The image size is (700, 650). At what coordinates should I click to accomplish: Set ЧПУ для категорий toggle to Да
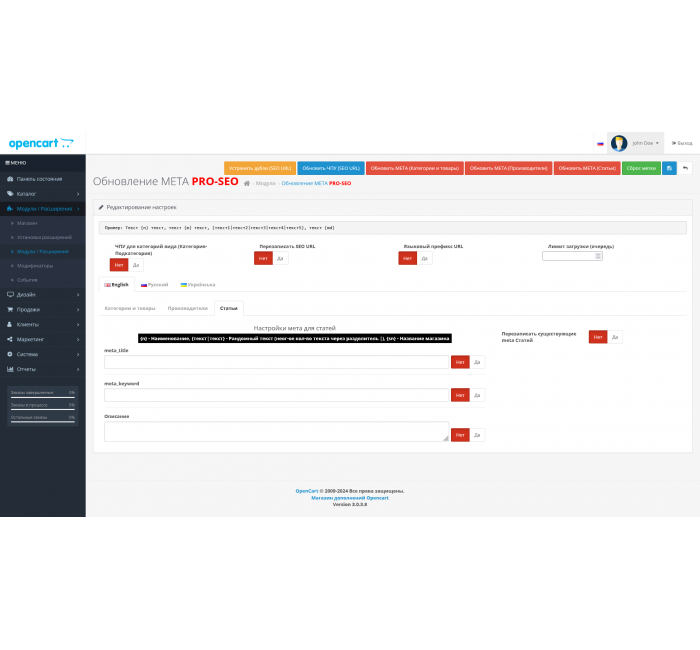pyautogui.click(x=136, y=265)
